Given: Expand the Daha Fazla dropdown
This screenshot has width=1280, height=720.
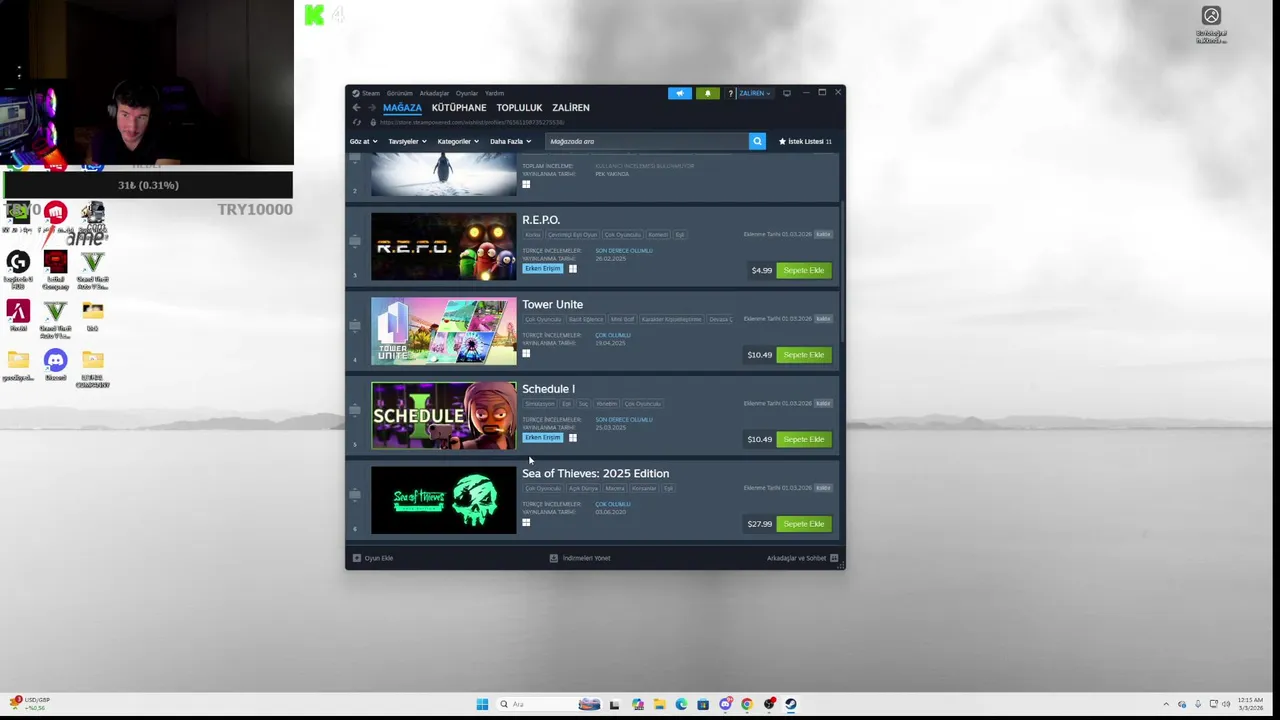Looking at the screenshot, I should click(510, 141).
